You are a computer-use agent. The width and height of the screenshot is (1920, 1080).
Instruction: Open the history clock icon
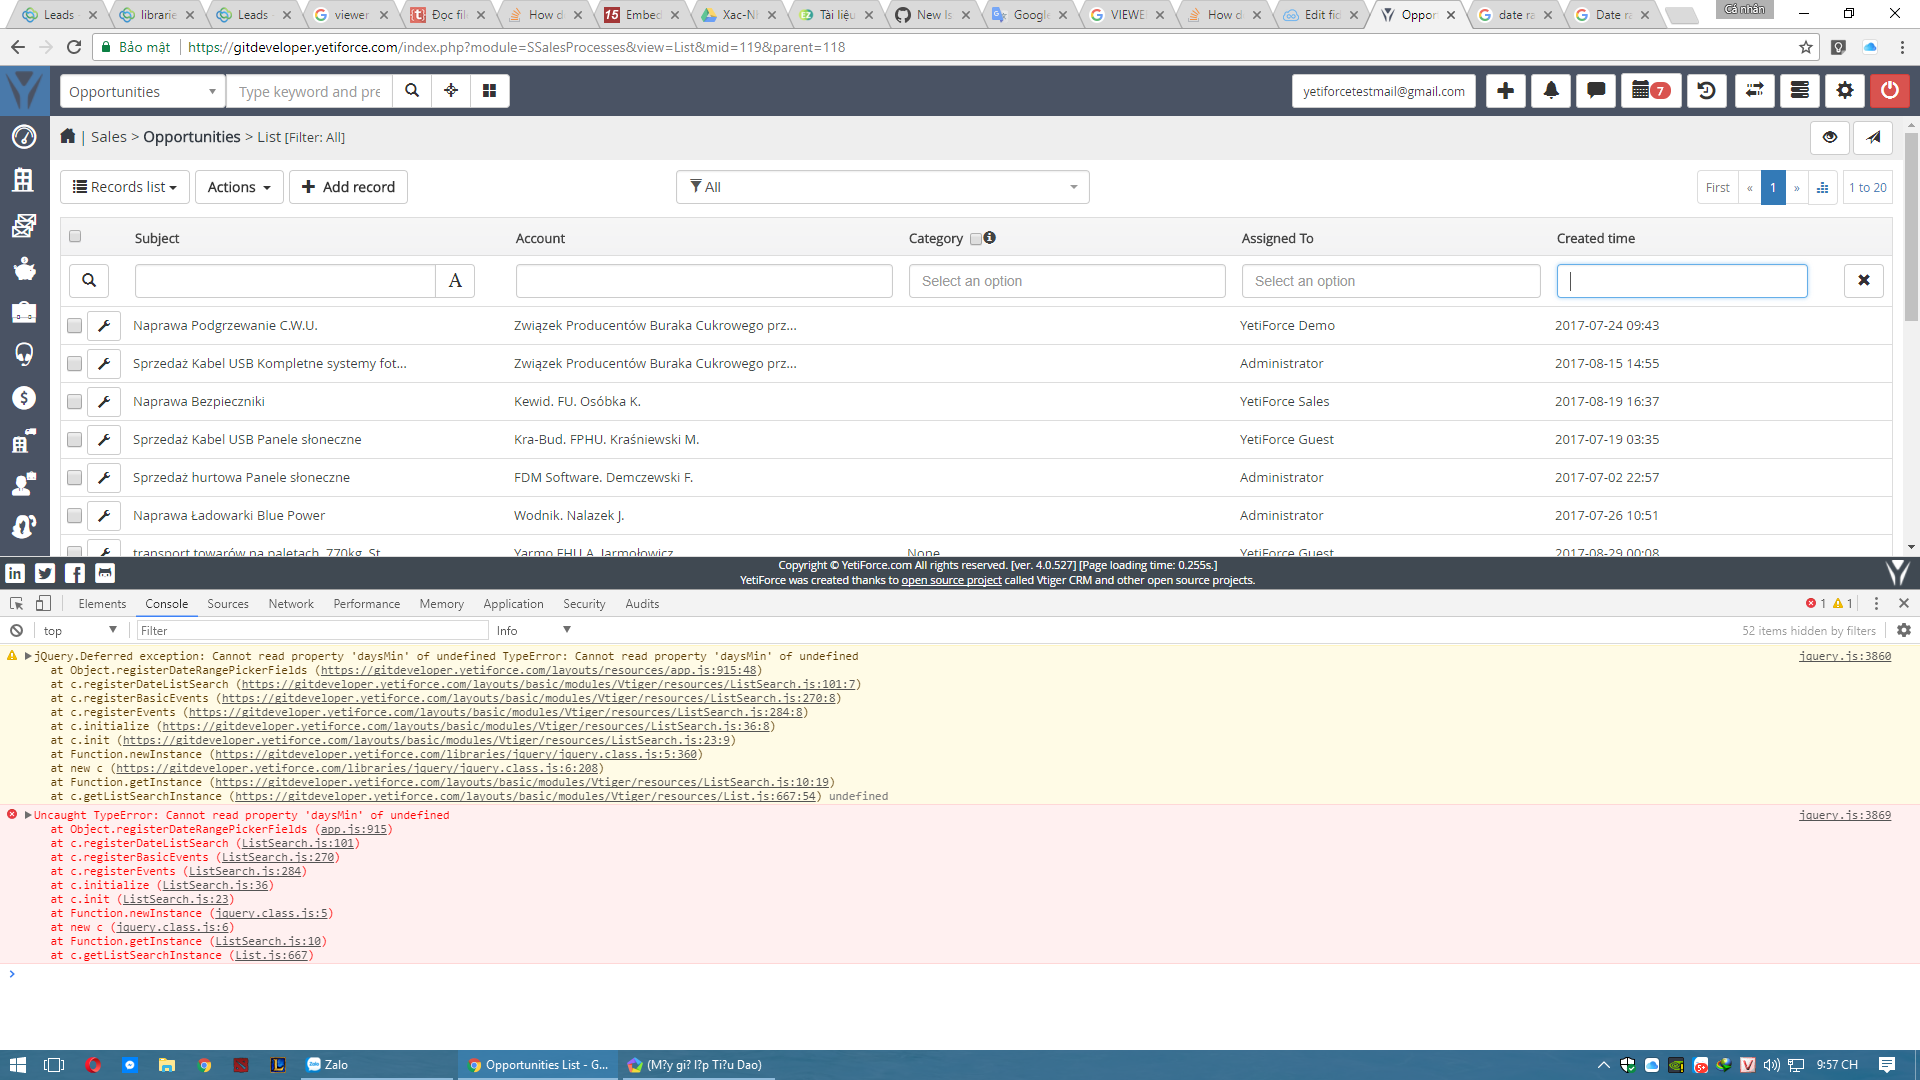click(1707, 91)
